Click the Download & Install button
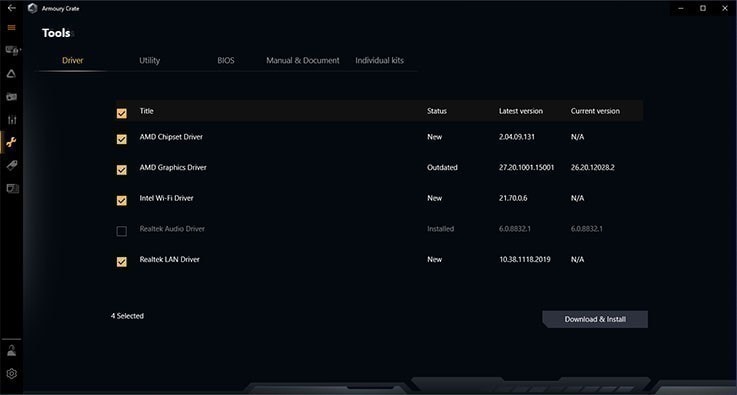Viewport: 737px width, 395px height. tap(595, 319)
